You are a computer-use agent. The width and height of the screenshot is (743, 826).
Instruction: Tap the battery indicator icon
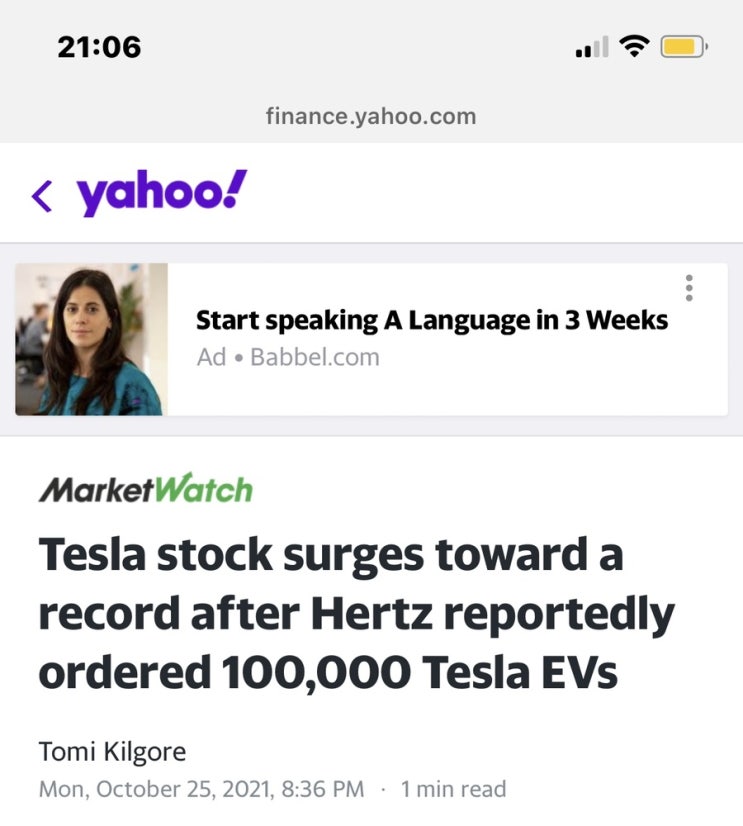click(684, 47)
